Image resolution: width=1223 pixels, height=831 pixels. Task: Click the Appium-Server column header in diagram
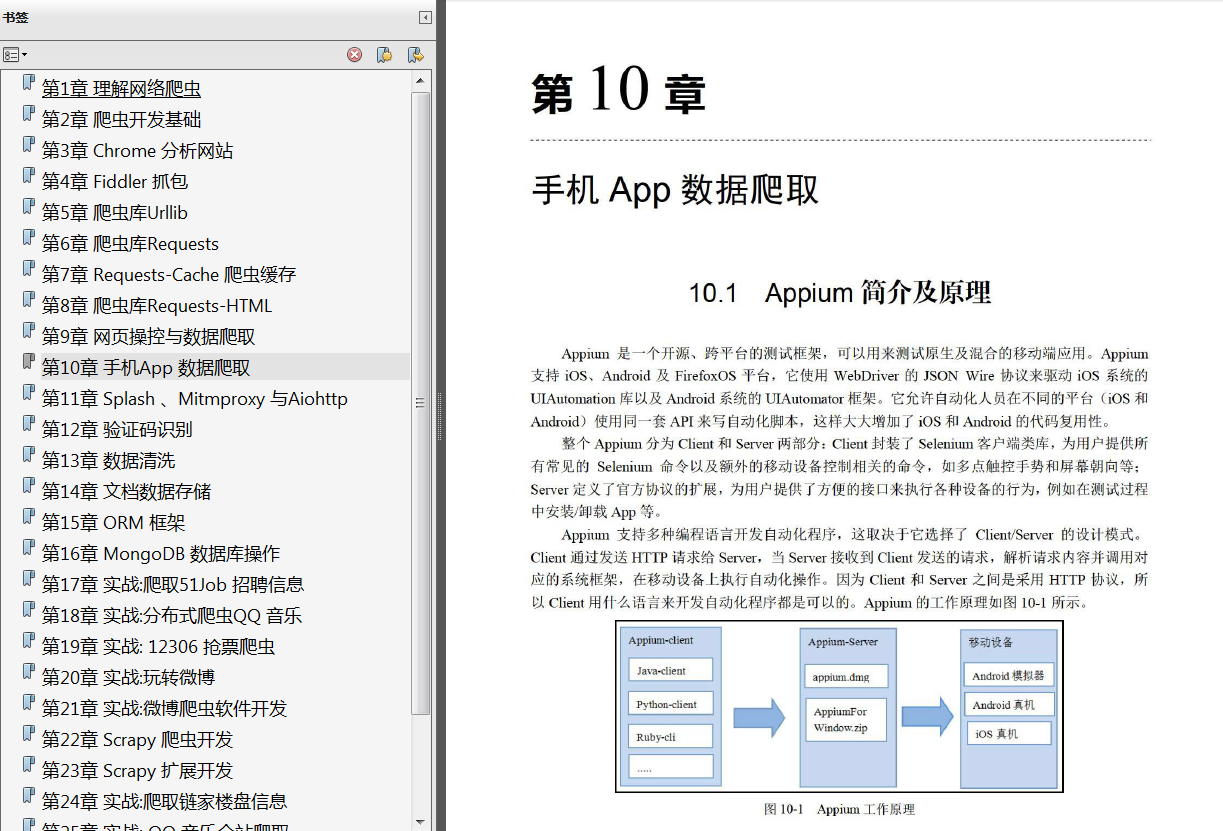coord(843,642)
